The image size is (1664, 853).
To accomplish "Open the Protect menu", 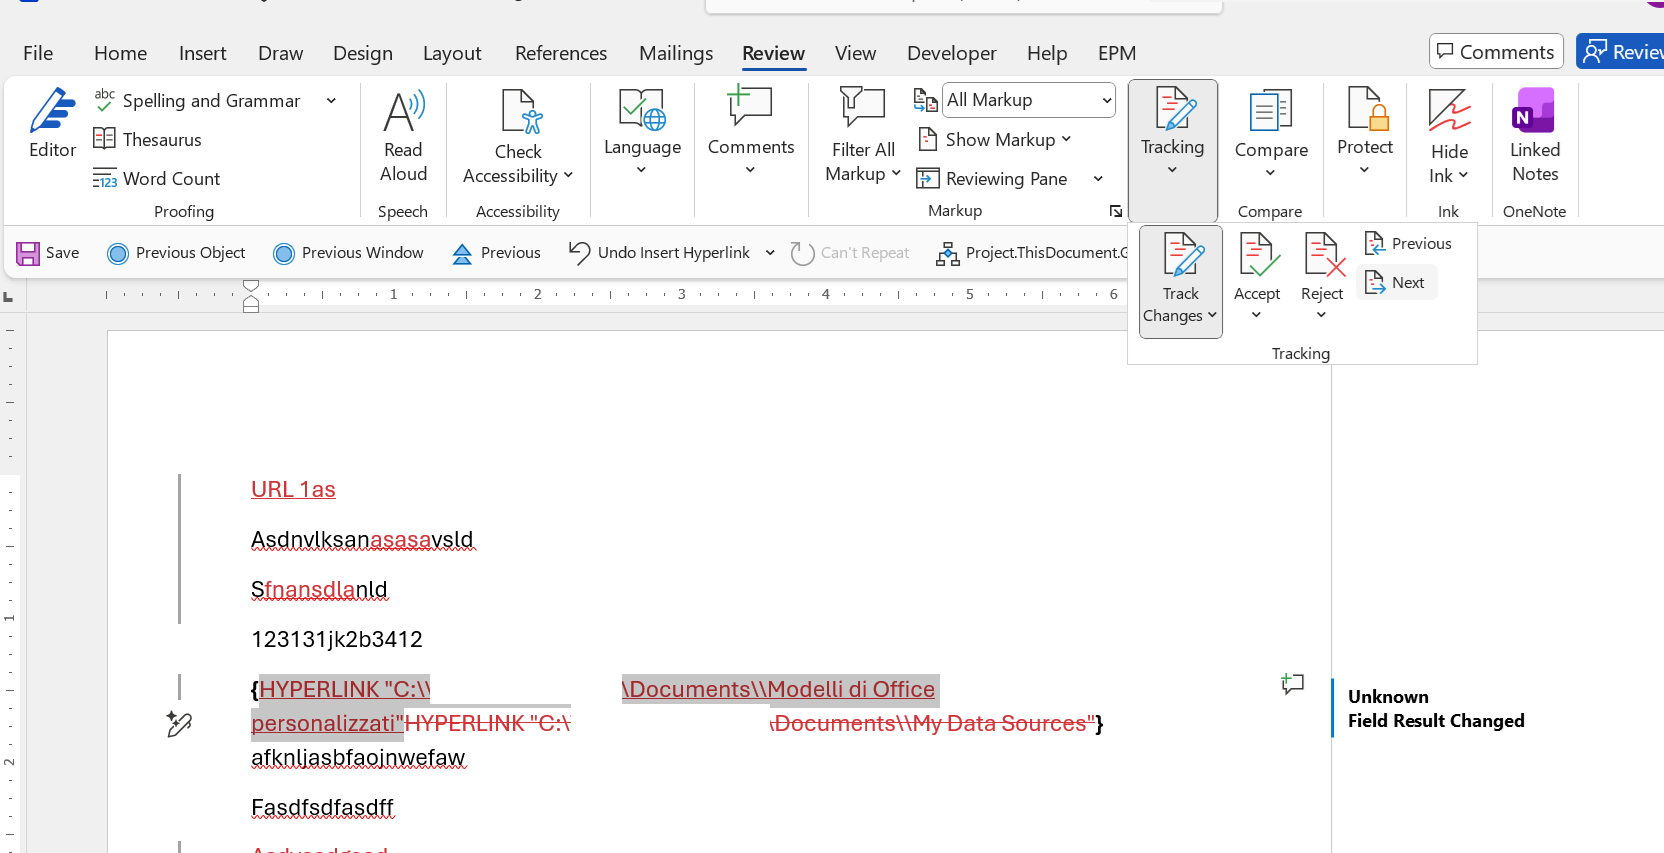I will [x=1365, y=133].
